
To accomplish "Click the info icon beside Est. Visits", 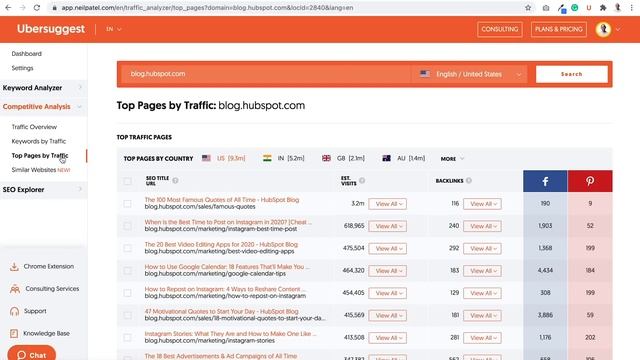I will tap(362, 180).
